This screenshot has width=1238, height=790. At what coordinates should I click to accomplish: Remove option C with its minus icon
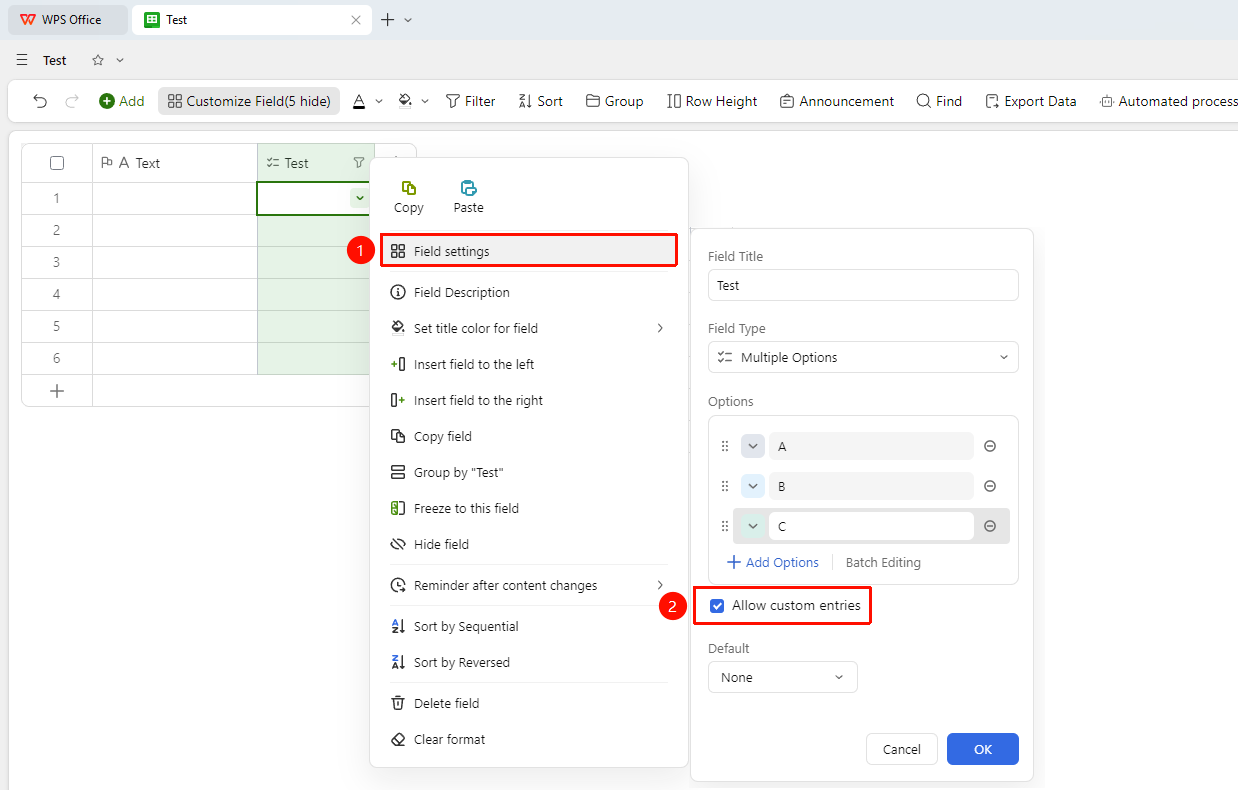tap(990, 526)
